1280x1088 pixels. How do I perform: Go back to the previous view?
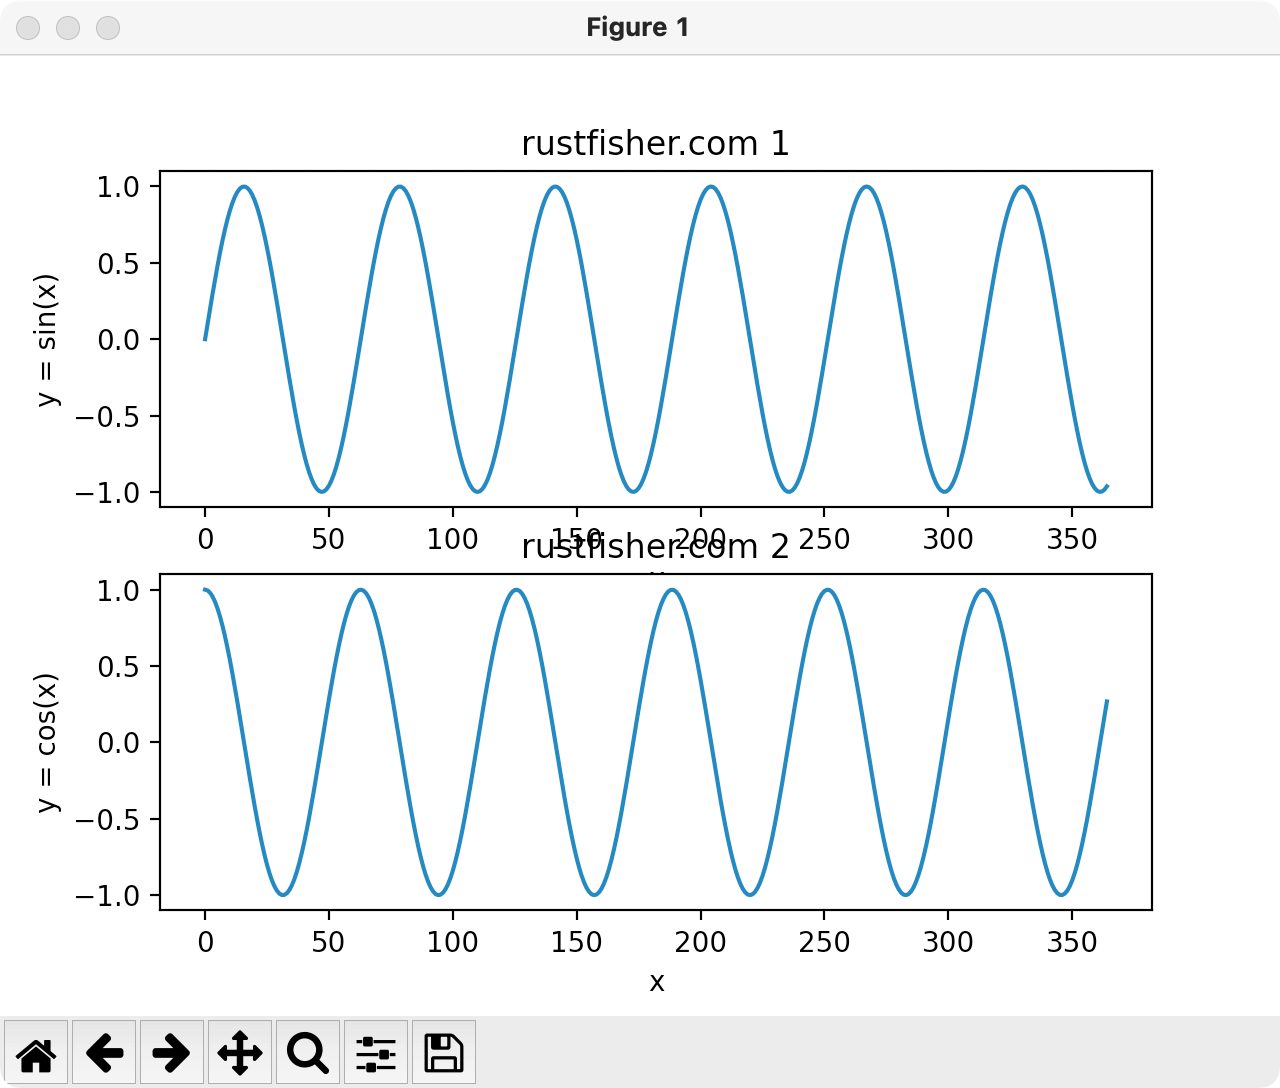point(104,1052)
